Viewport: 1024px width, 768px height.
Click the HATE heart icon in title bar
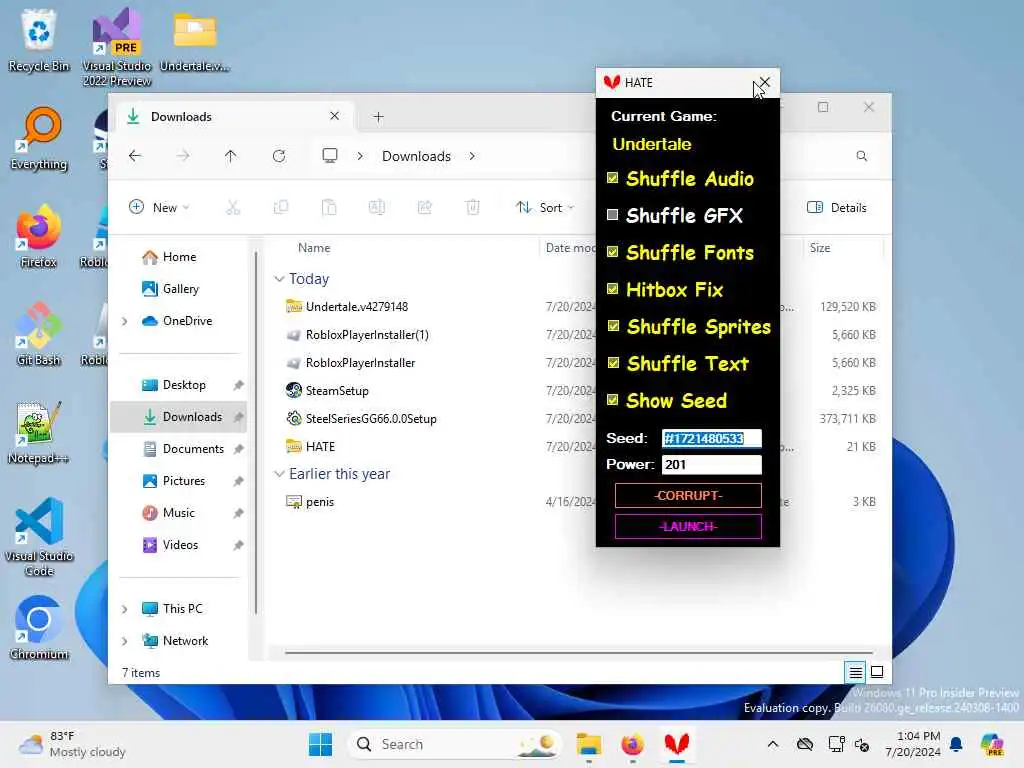tap(611, 82)
